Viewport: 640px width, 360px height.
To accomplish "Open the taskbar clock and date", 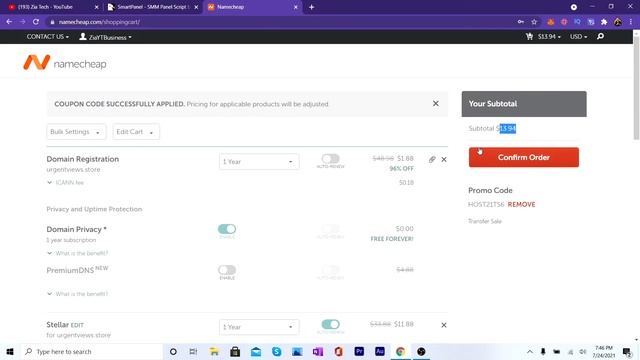I will pos(604,351).
